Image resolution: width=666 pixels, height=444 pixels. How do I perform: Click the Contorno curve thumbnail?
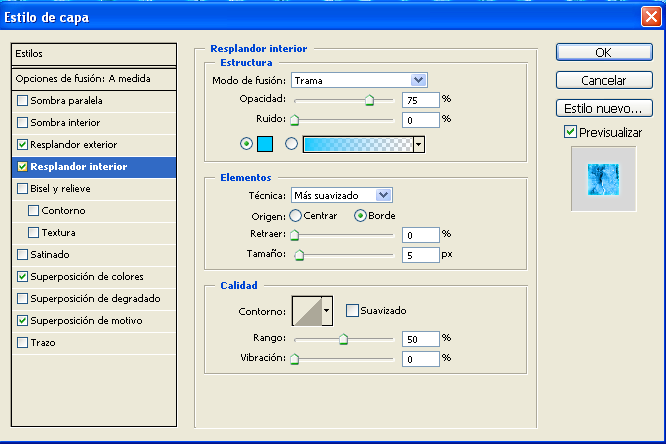[x=311, y=311]
